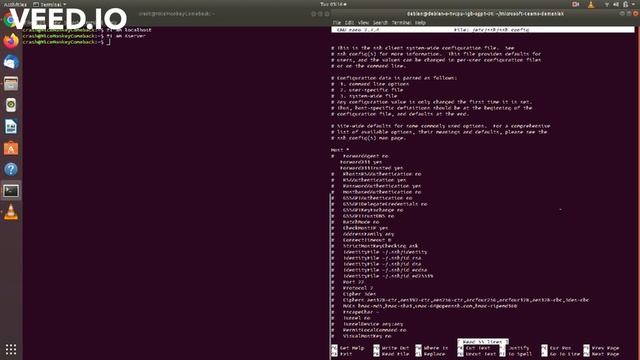The height and width of the screenshot is (360, 640).
Task: Open the Search menu in right terminal
Action: pos(380,22)
